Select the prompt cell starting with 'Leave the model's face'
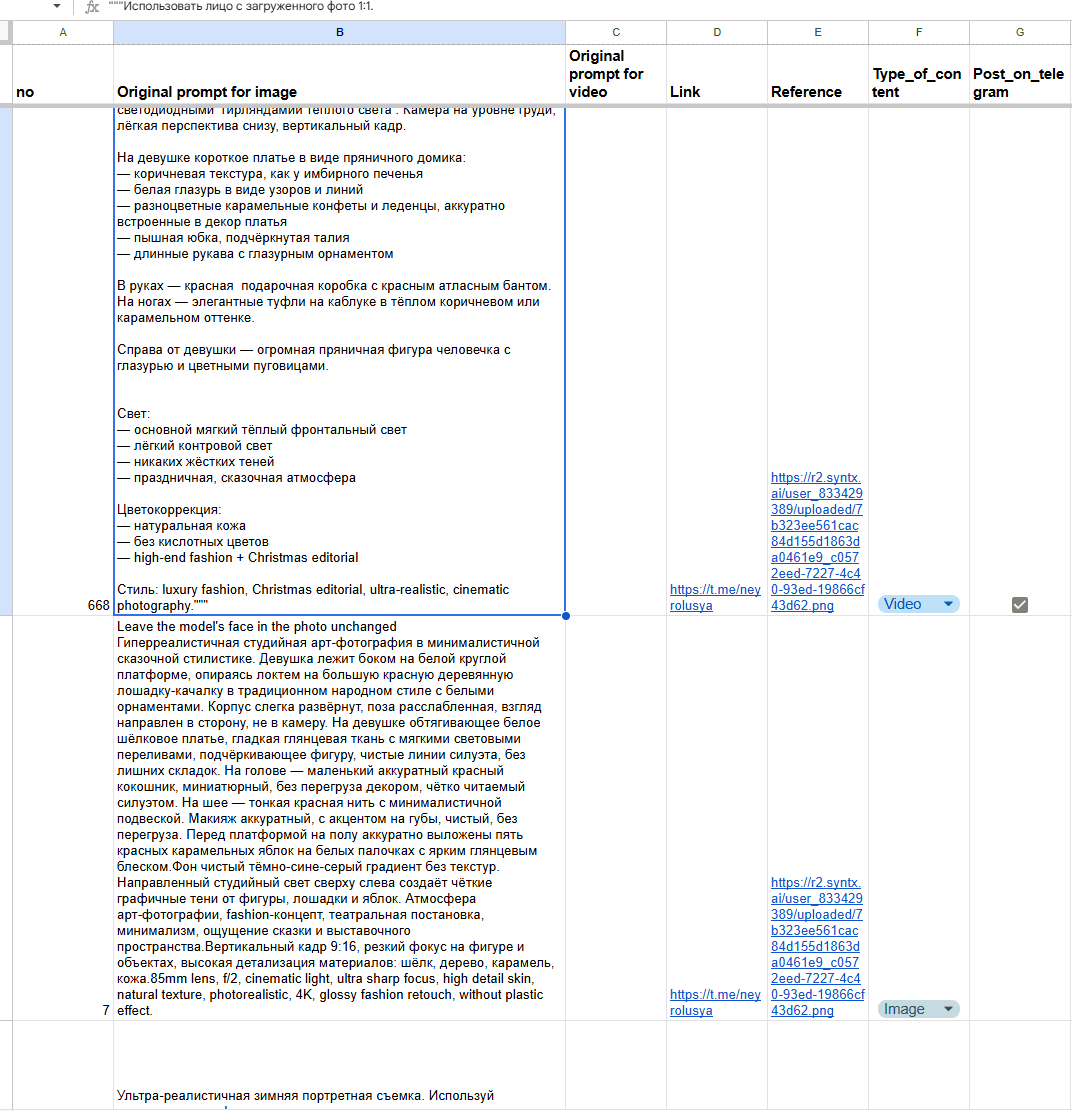1072x1111 pixels. click(x=339, y=815)
